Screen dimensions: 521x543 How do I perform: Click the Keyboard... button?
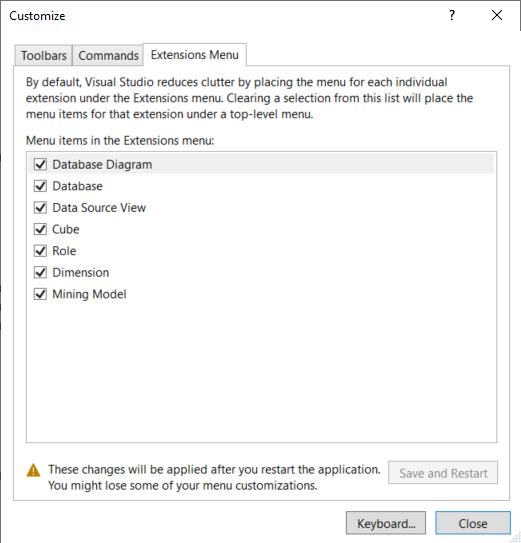click(386, 523)
